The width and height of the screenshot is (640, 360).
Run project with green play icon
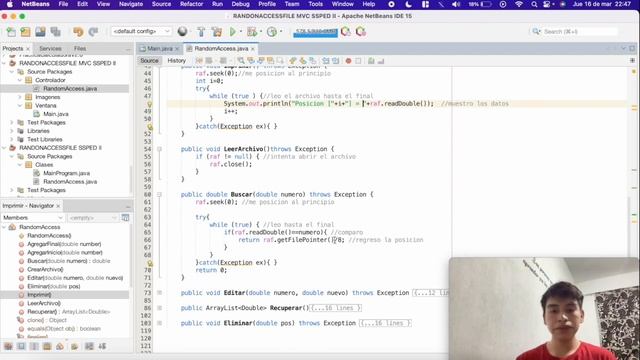point(233,31)
